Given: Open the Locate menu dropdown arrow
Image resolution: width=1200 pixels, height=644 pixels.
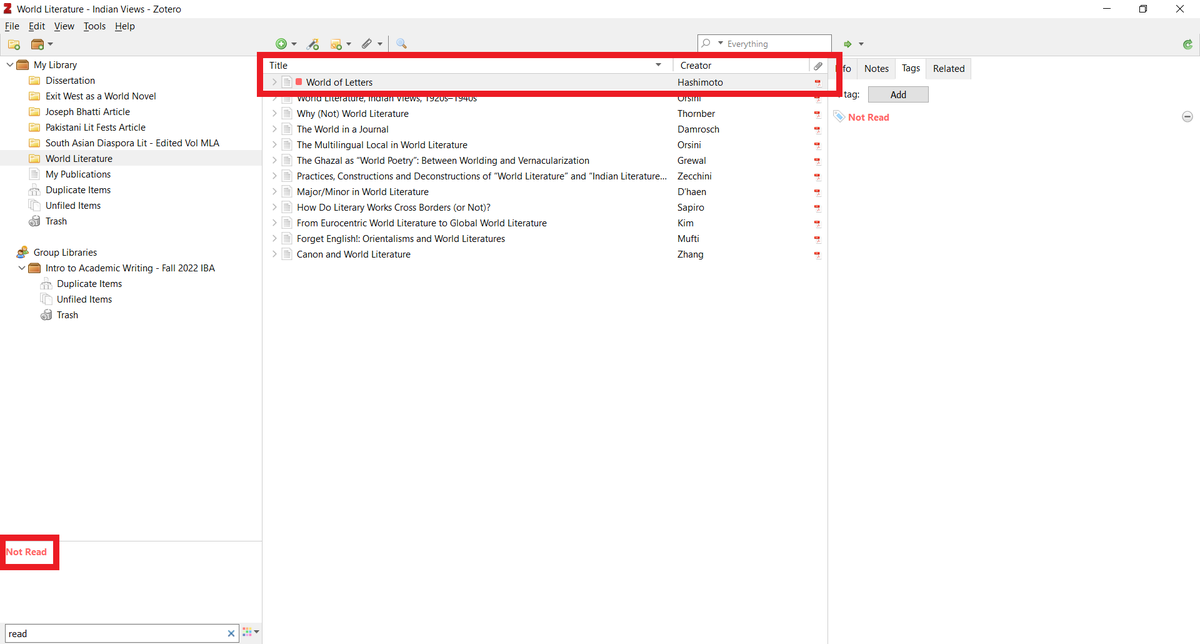Looking at the screenshot, I should click(x=860, y=44).
